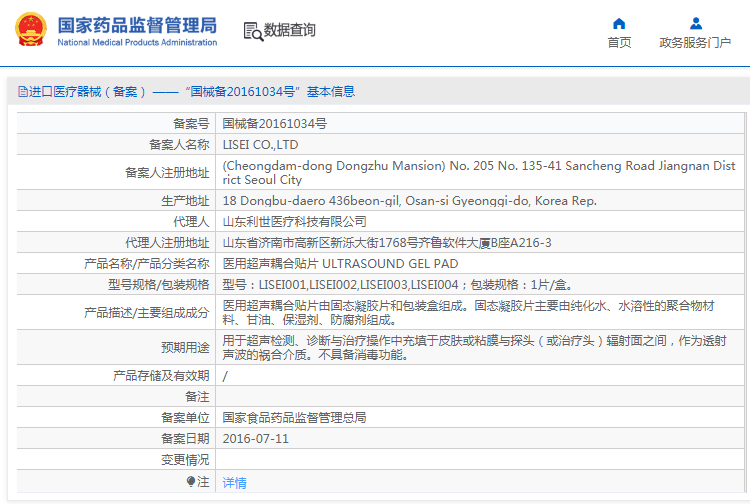This screenshot has width=750, height=504.
Task: Click 国家药品监督管理局 title text
Action: [137, 25]
